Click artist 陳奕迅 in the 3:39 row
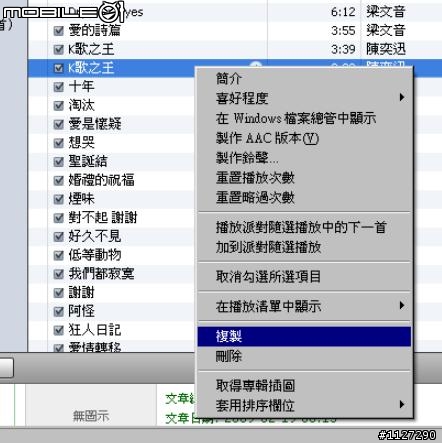The height and width of the screenshot is (443, 442). 386,49
